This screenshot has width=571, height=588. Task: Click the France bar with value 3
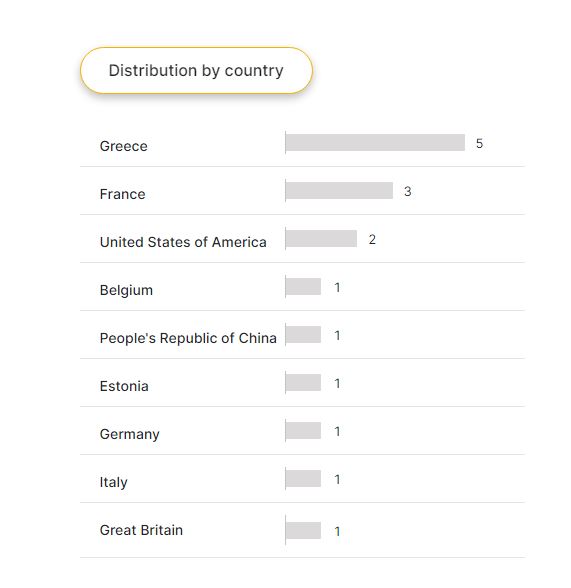tap(339, 190)
